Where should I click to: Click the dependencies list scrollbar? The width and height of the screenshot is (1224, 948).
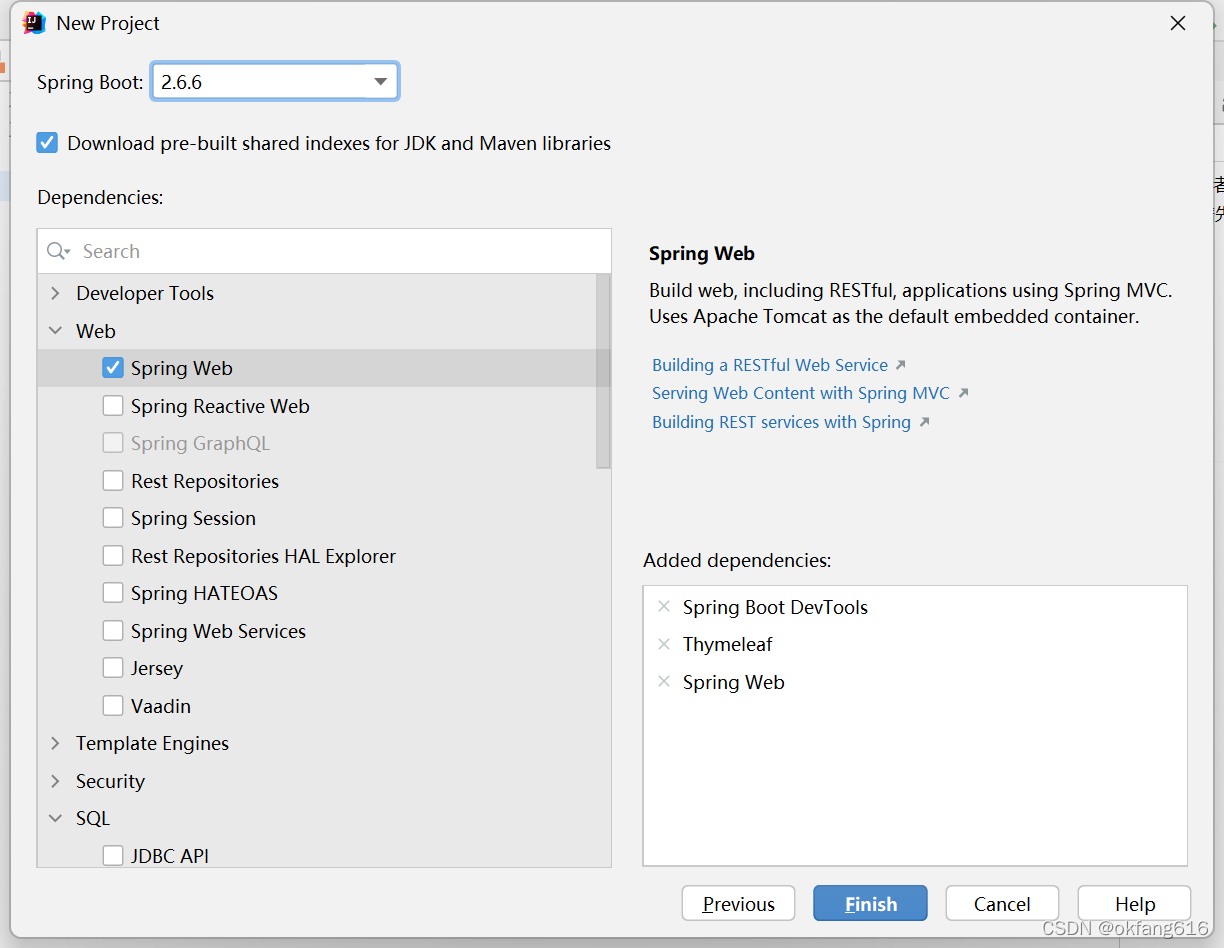click(x=603, y=371)
